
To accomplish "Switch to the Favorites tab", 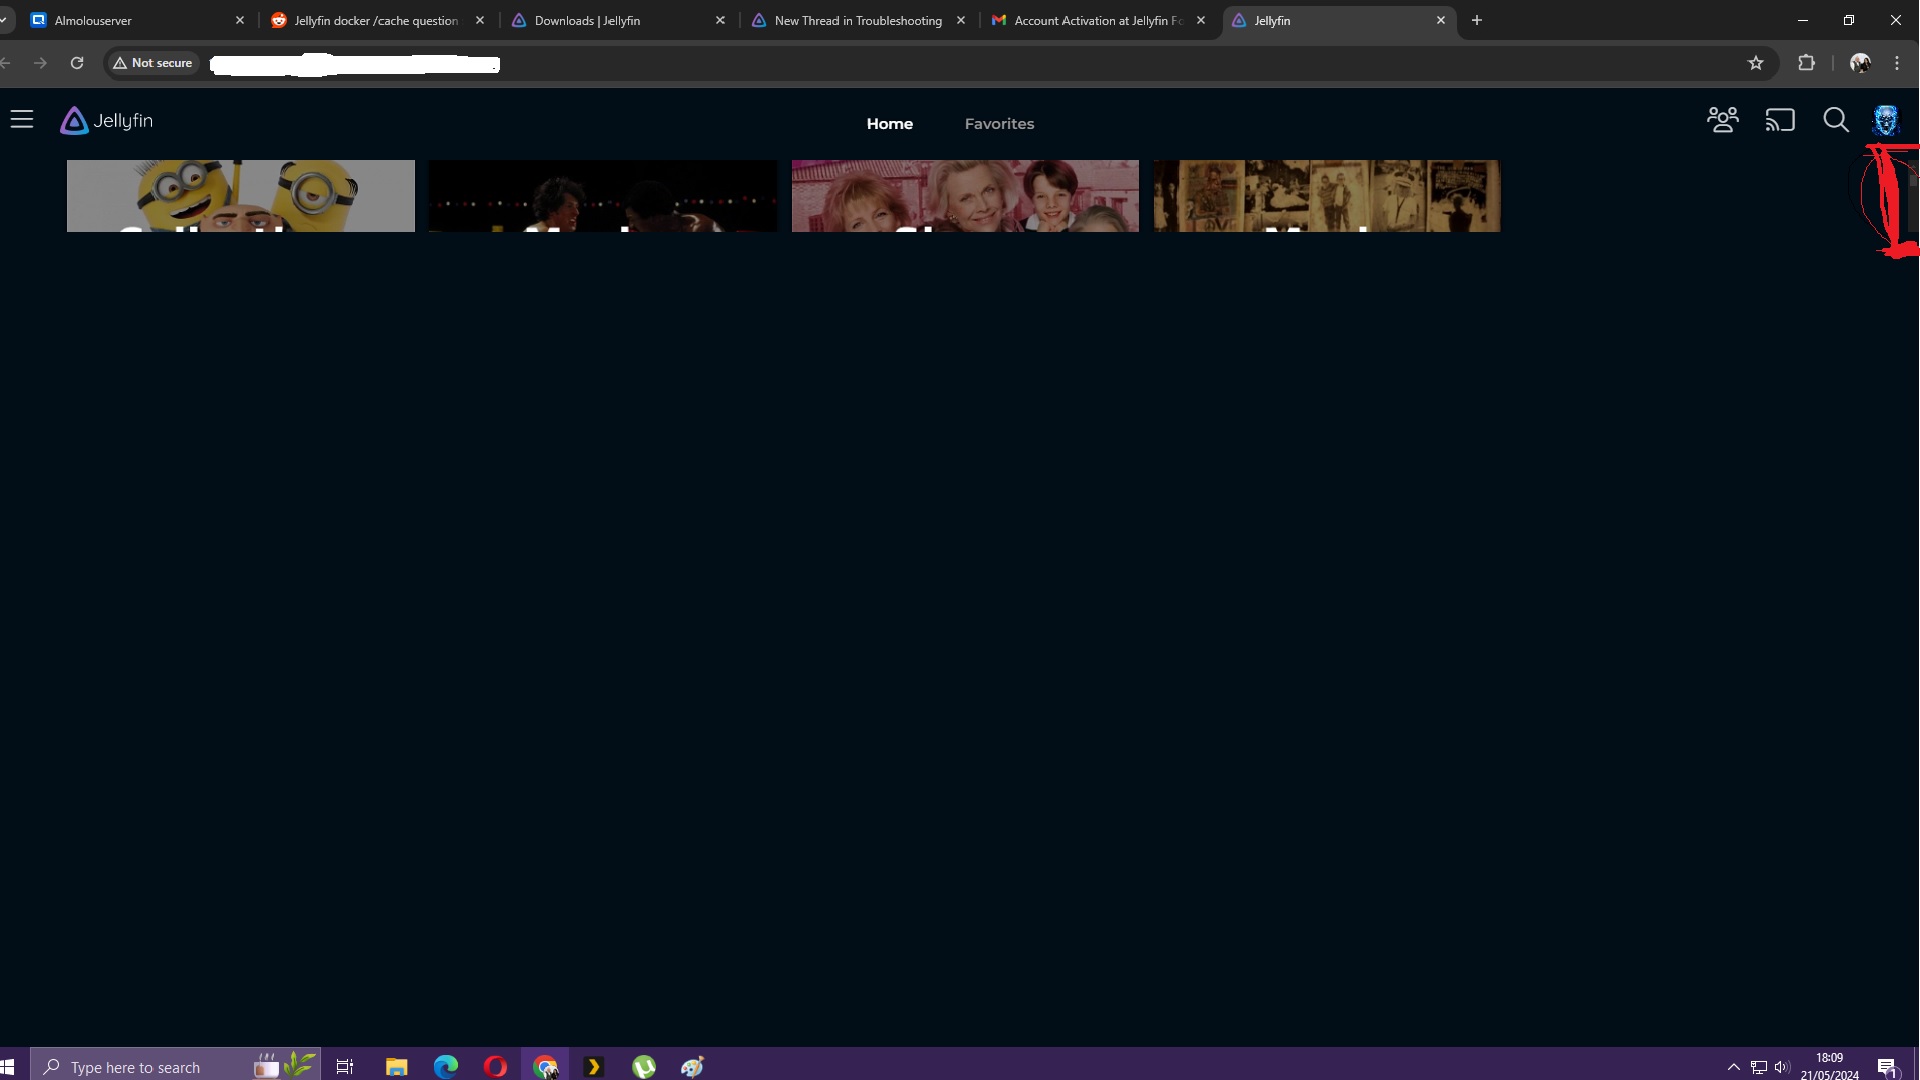I will pyautogui.click(x=999, y=124).
